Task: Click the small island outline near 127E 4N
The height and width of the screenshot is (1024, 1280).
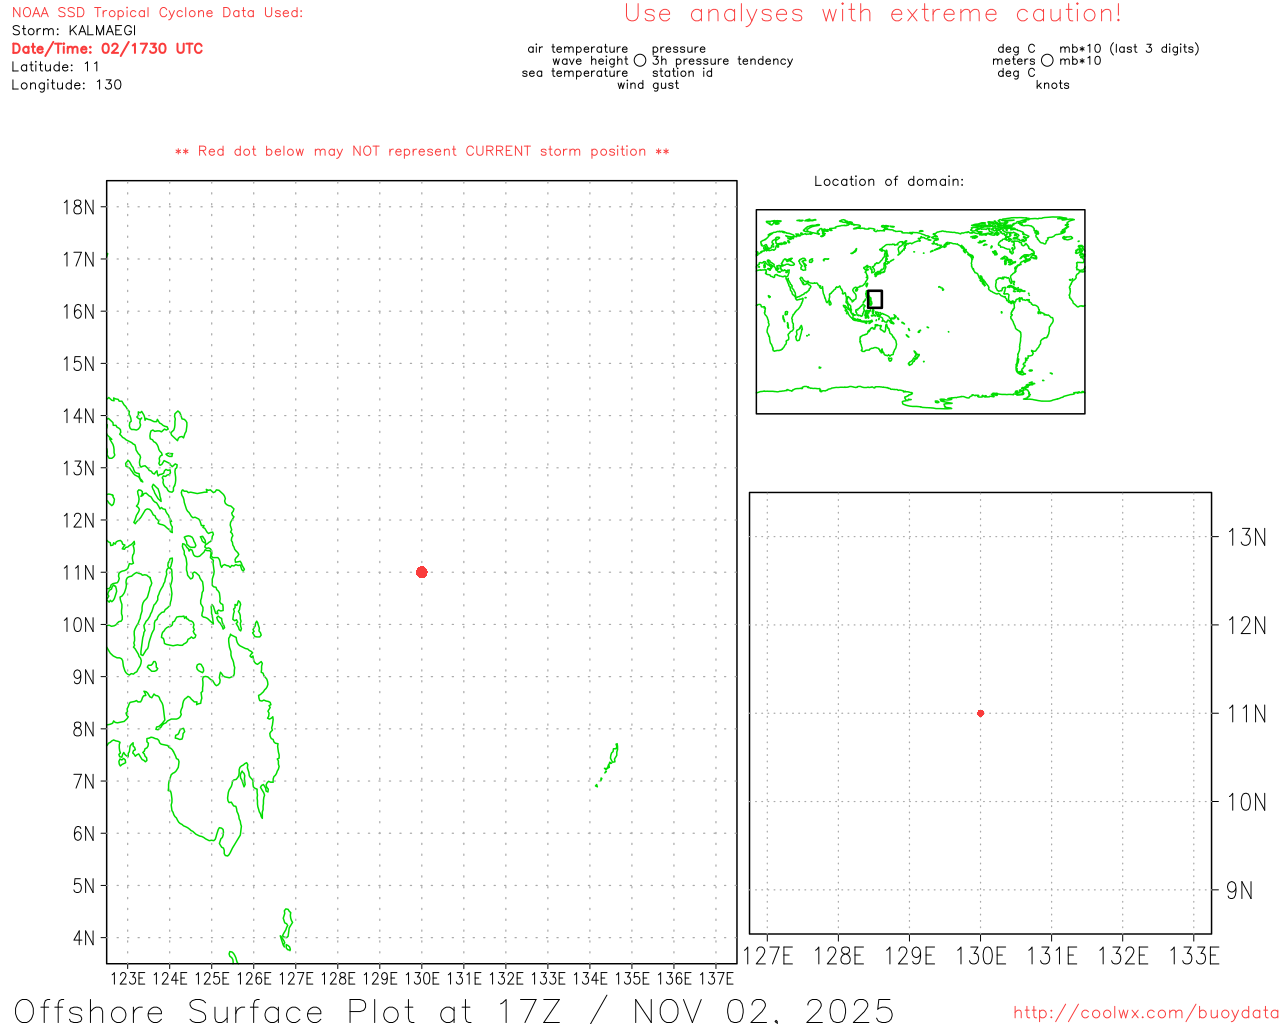Action: [x=287, y=928]
